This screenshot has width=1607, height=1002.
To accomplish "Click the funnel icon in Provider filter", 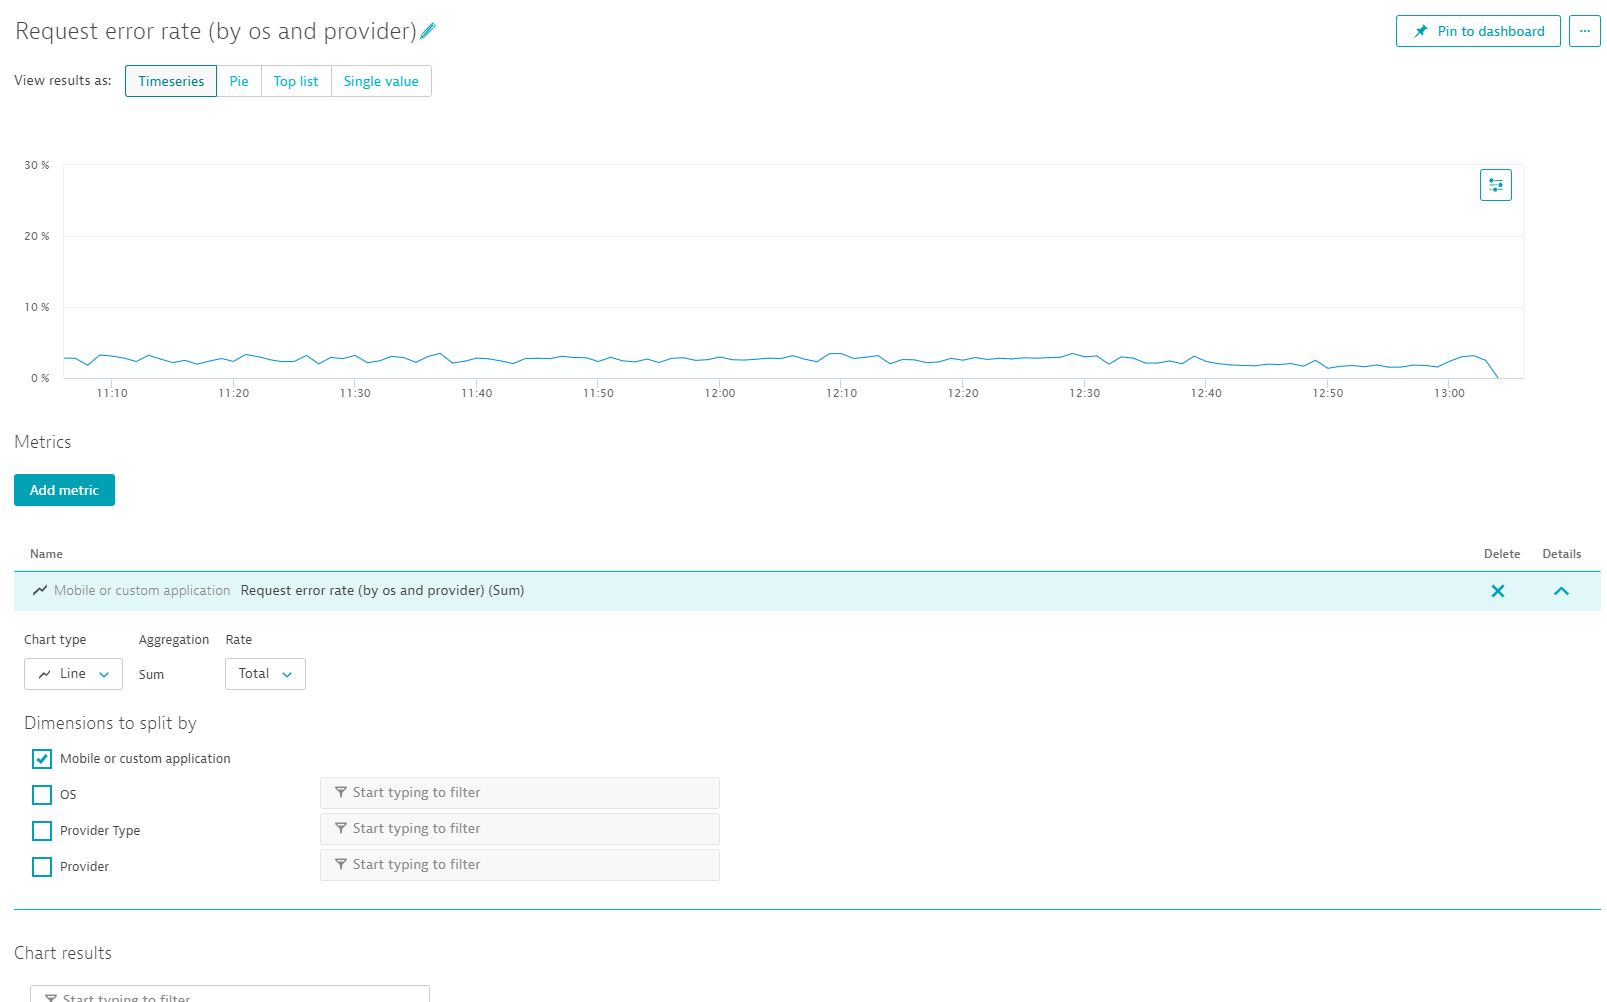I will [340, 864].
